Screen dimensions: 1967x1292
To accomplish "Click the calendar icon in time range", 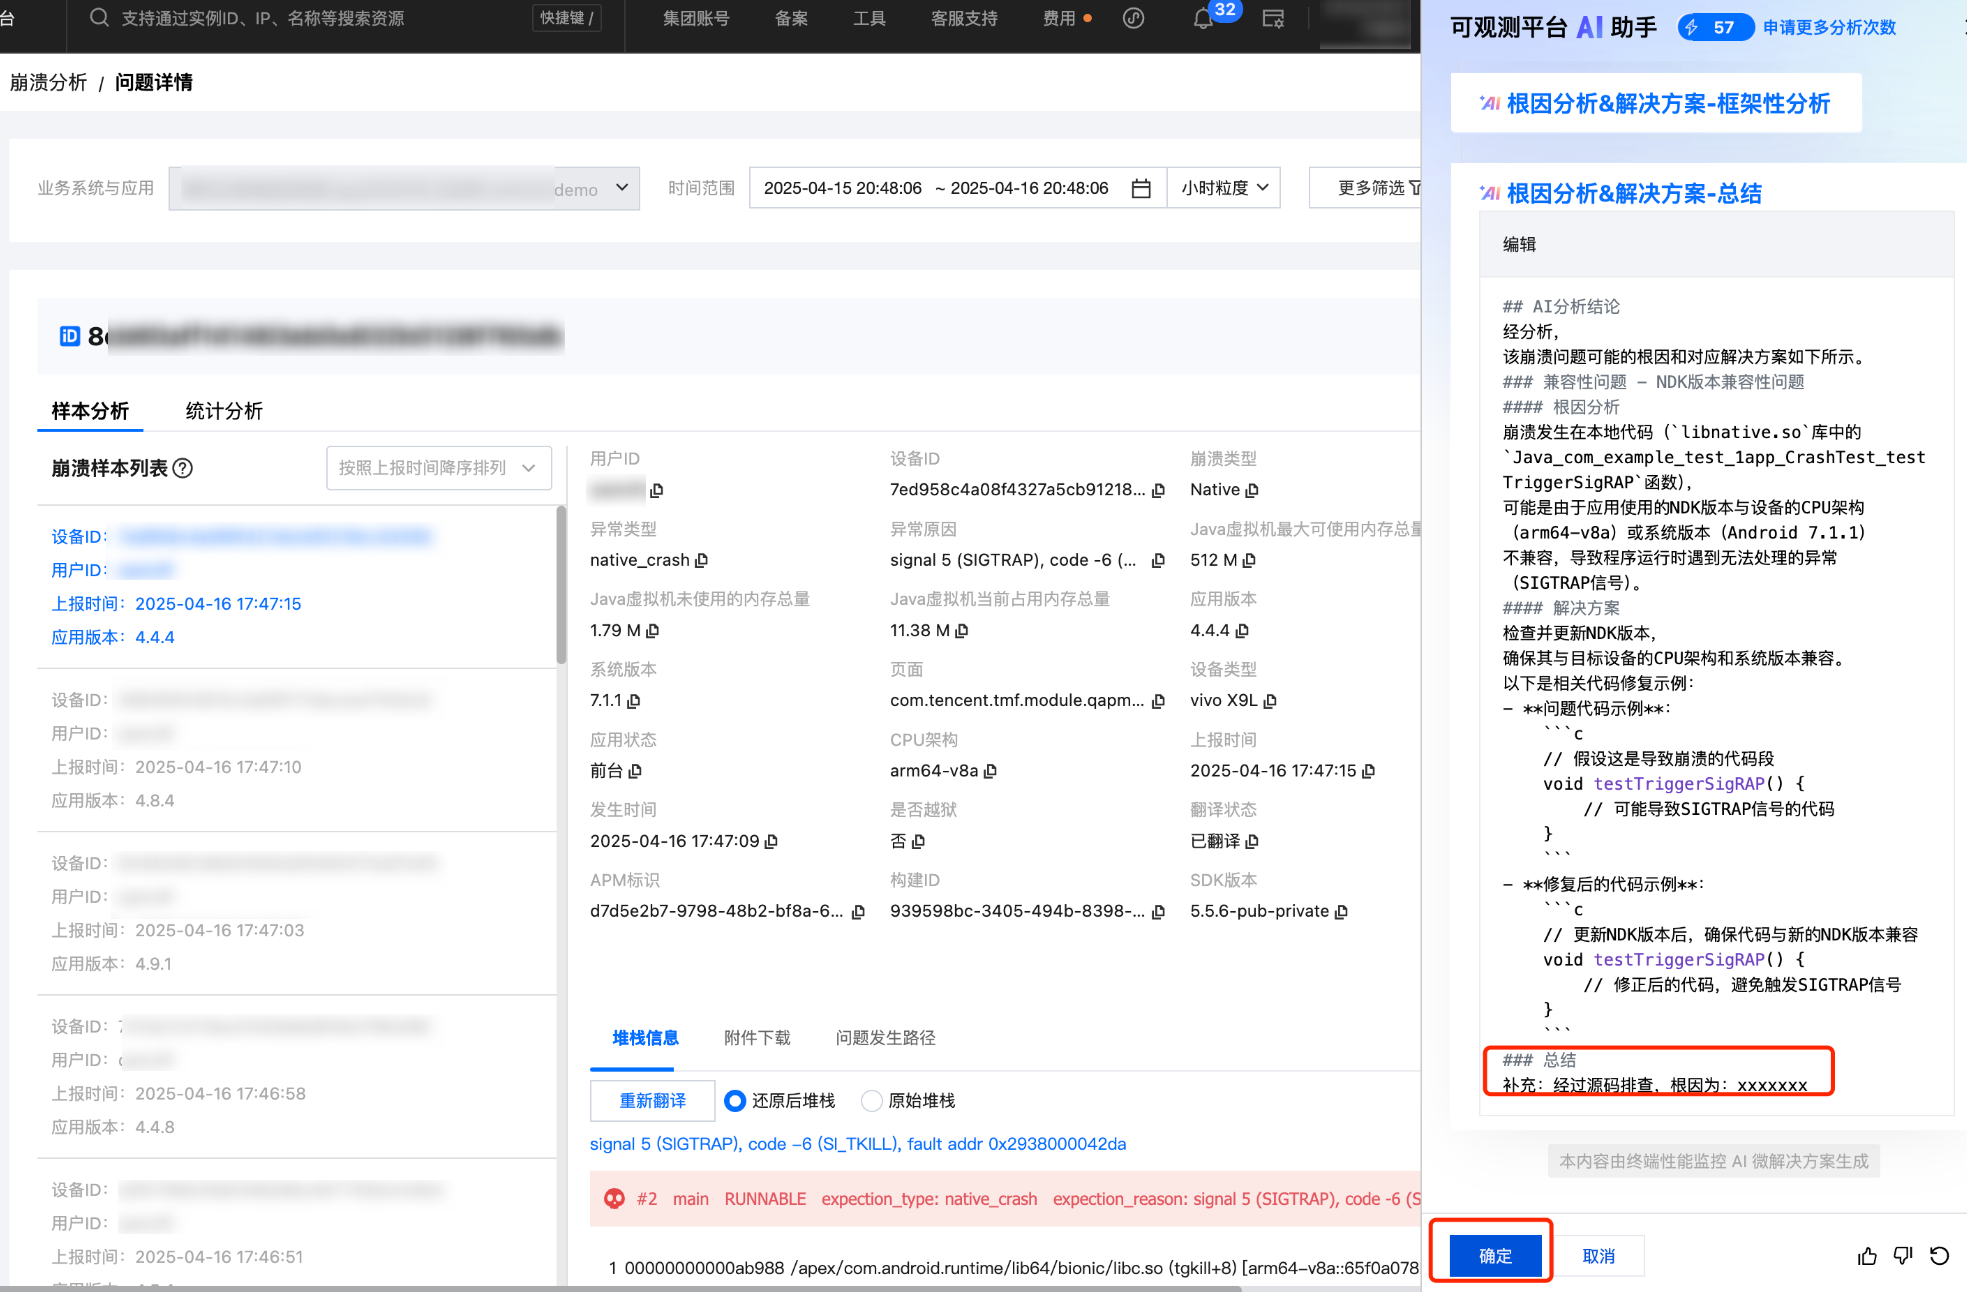I will click(1141, 188).
